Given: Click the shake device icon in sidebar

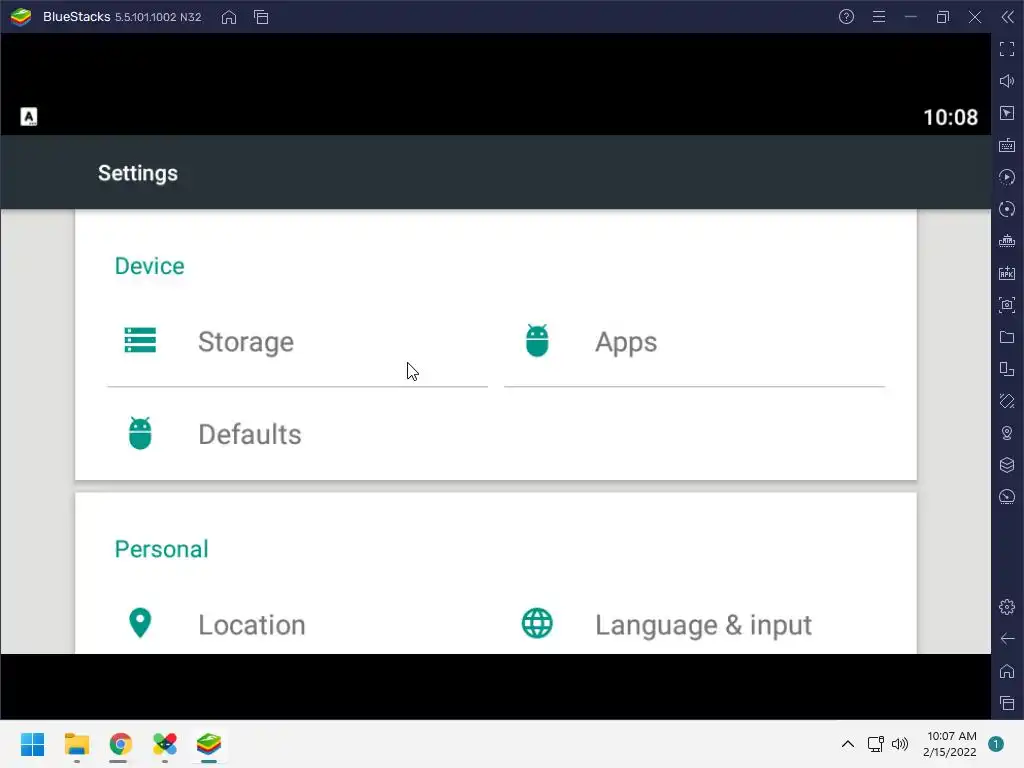Looking at the screenshot, I should (1007, 401).
